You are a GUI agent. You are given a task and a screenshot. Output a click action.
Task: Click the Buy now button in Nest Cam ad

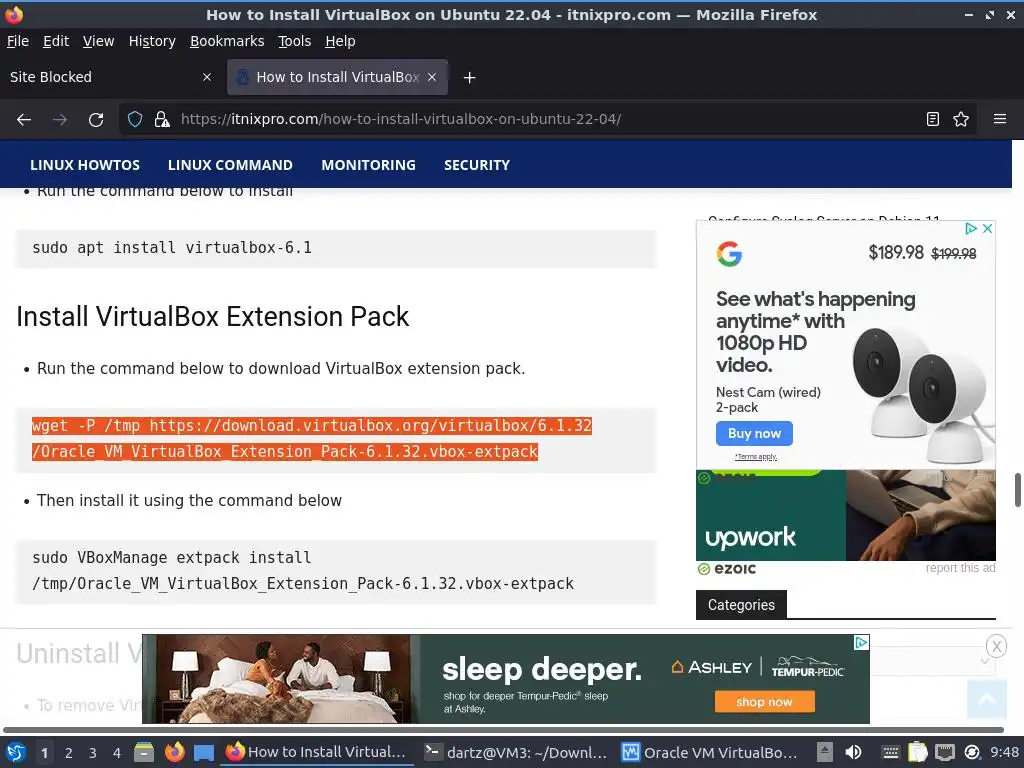coord(754,434)
